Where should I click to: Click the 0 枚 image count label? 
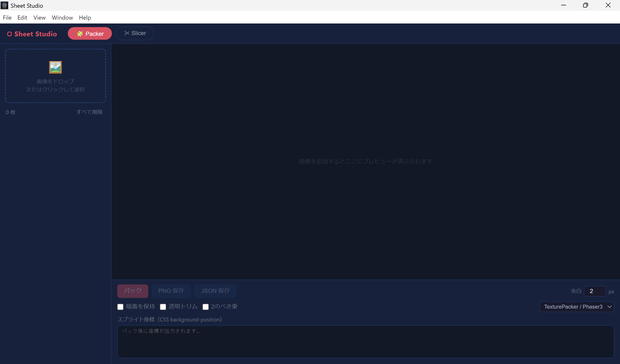click(11, 112)
